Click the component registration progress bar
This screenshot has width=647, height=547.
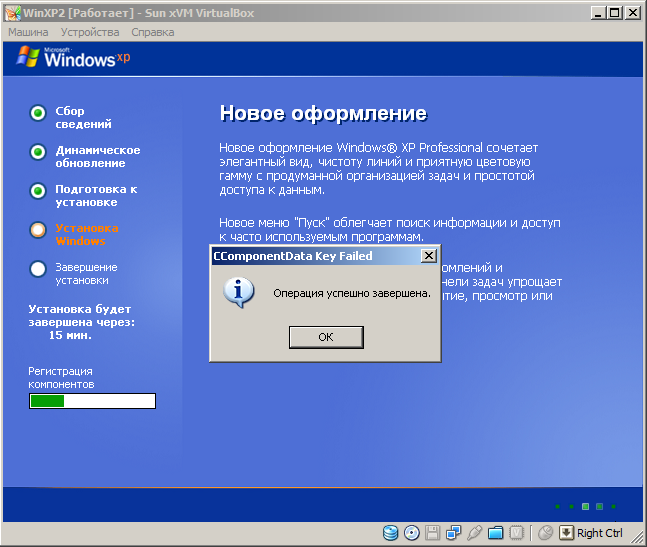92,401
